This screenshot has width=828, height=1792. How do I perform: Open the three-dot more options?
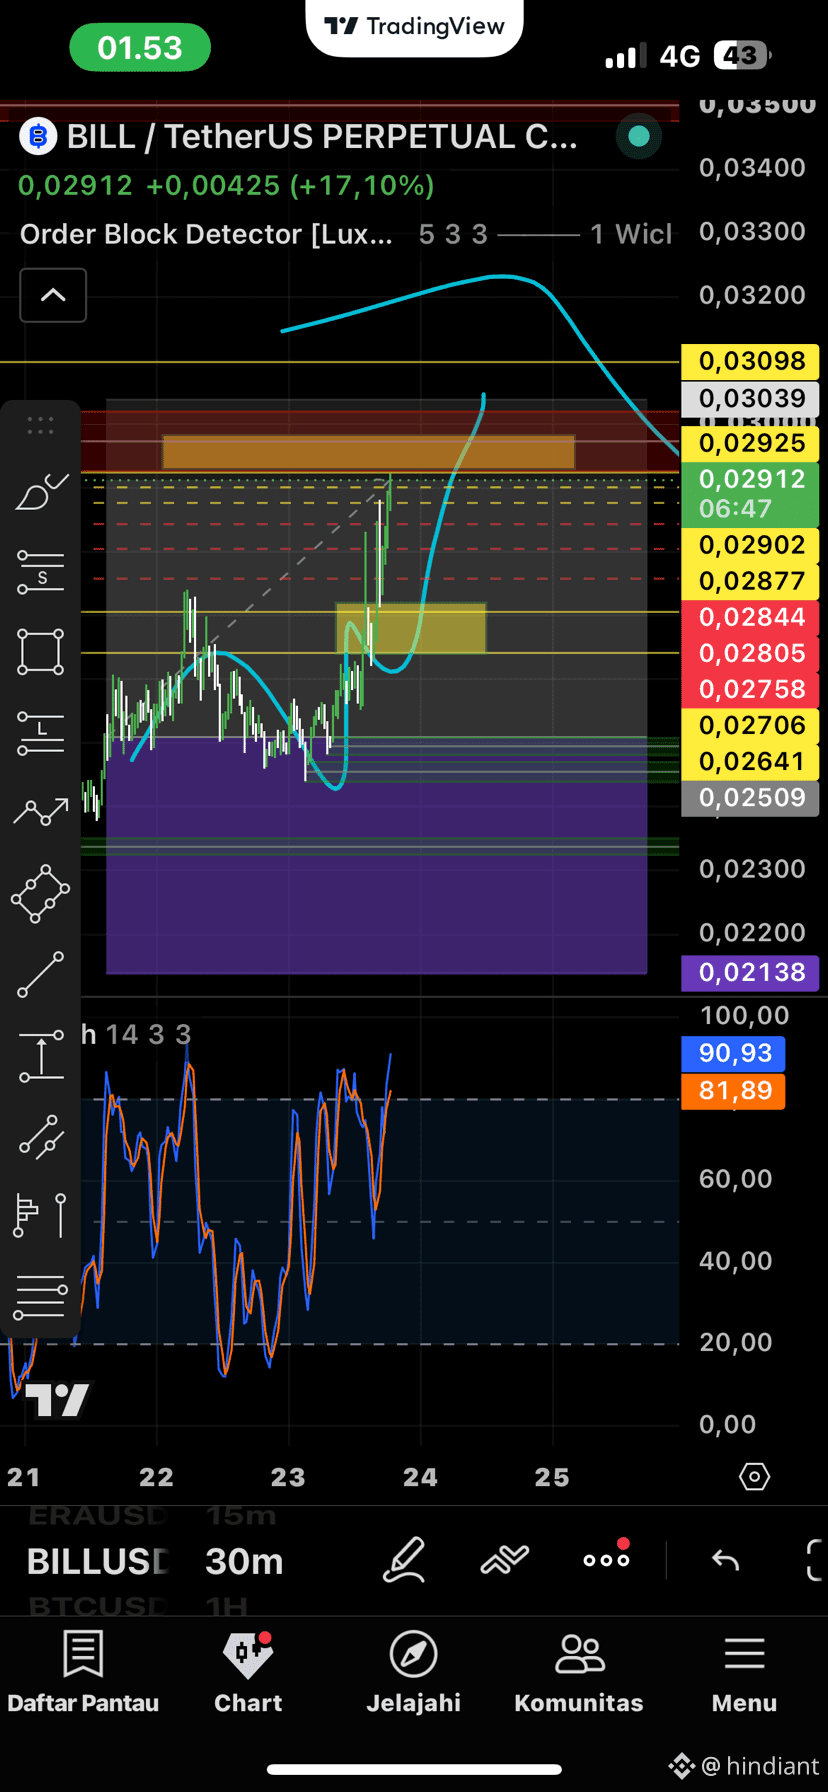click(x=606, y=1559)
